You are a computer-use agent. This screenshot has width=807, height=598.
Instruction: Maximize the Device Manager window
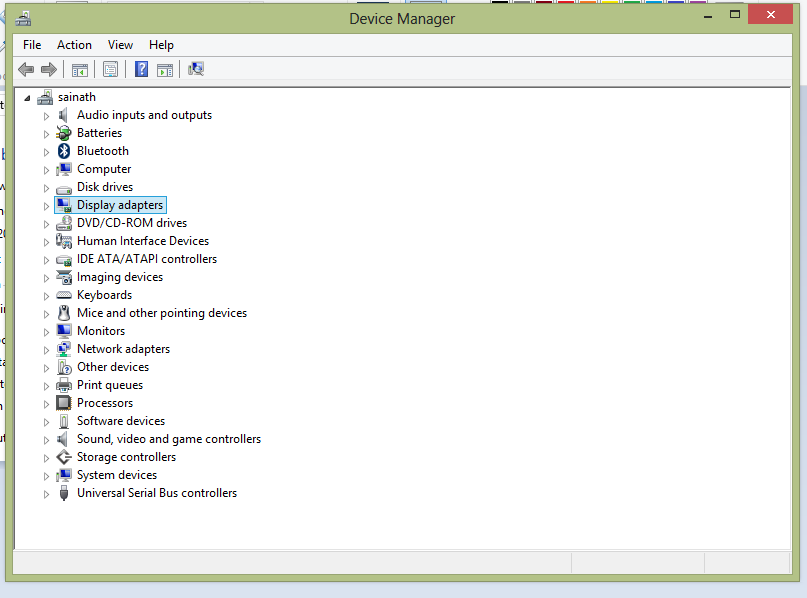735,14
